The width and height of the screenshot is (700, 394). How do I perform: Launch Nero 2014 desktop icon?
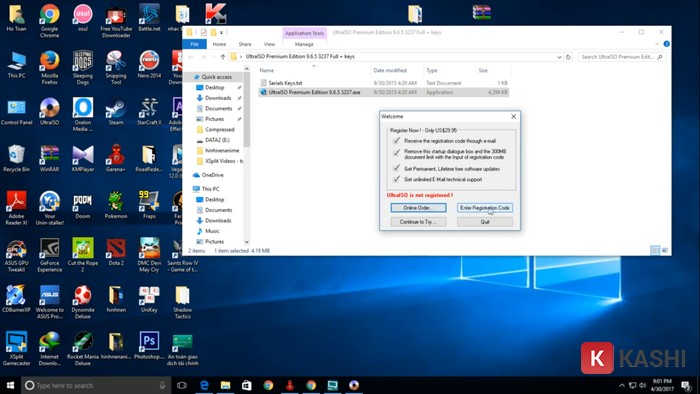[x=149, y=65]
